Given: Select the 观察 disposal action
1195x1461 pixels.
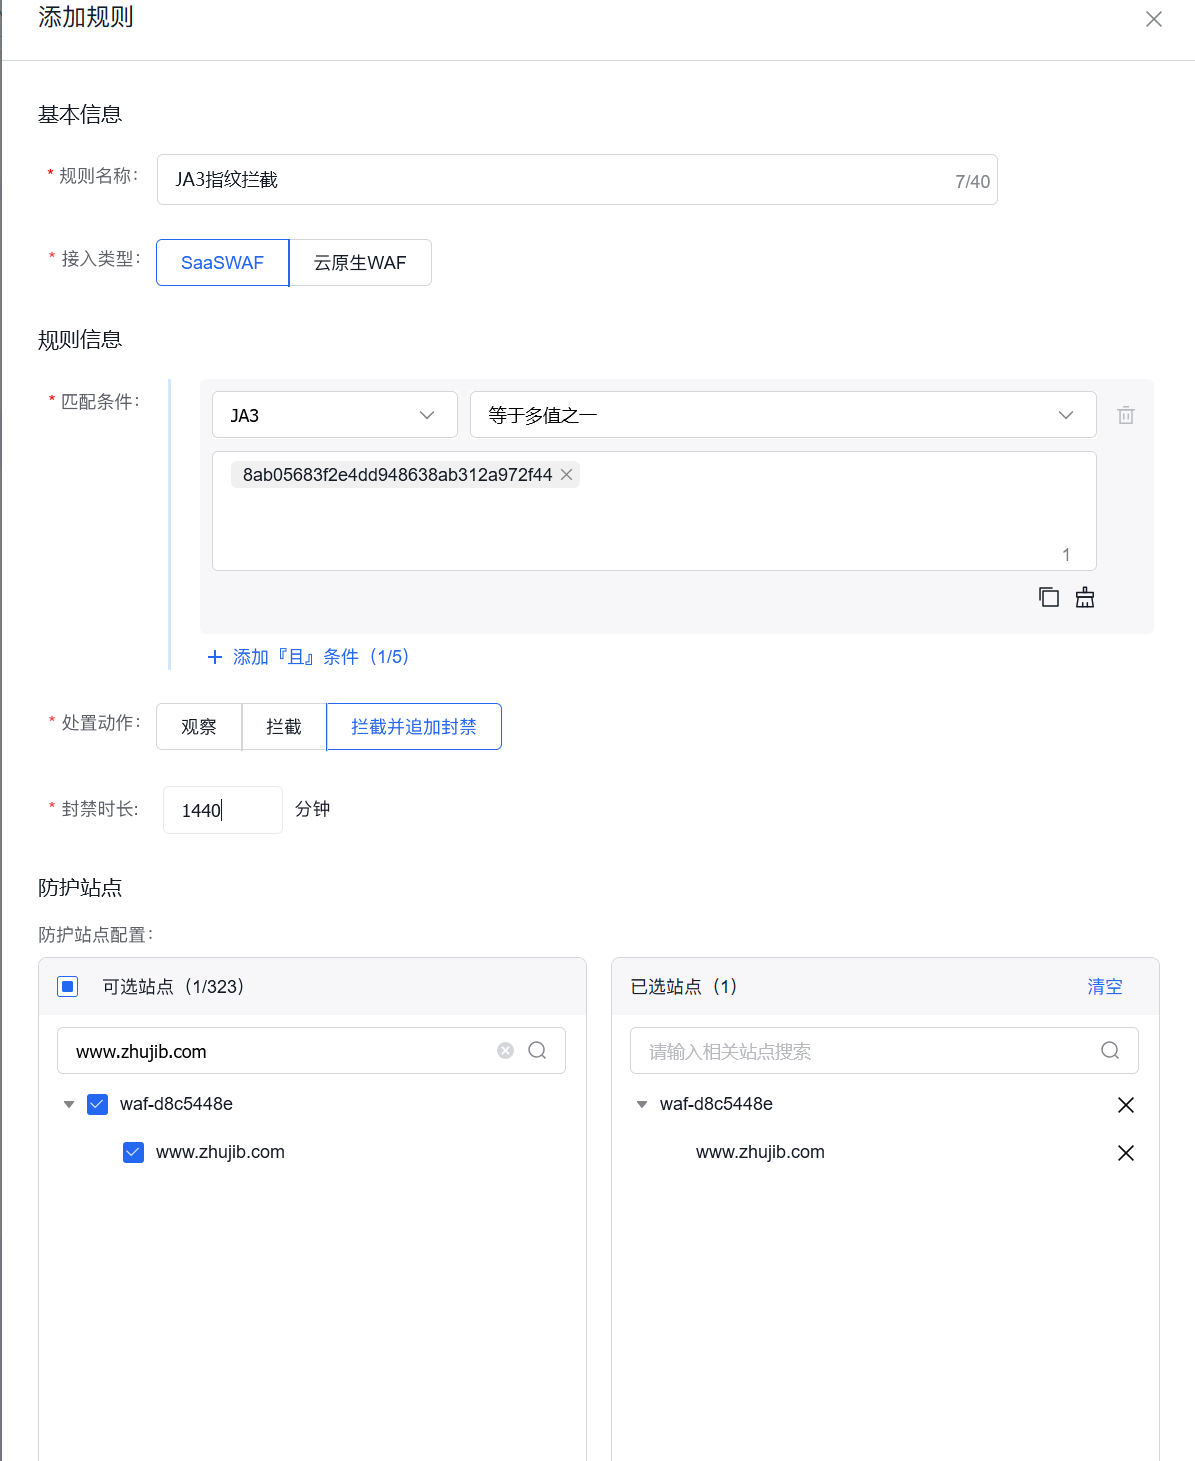Looking at the screenshot, I should click(x=198, y=726).
